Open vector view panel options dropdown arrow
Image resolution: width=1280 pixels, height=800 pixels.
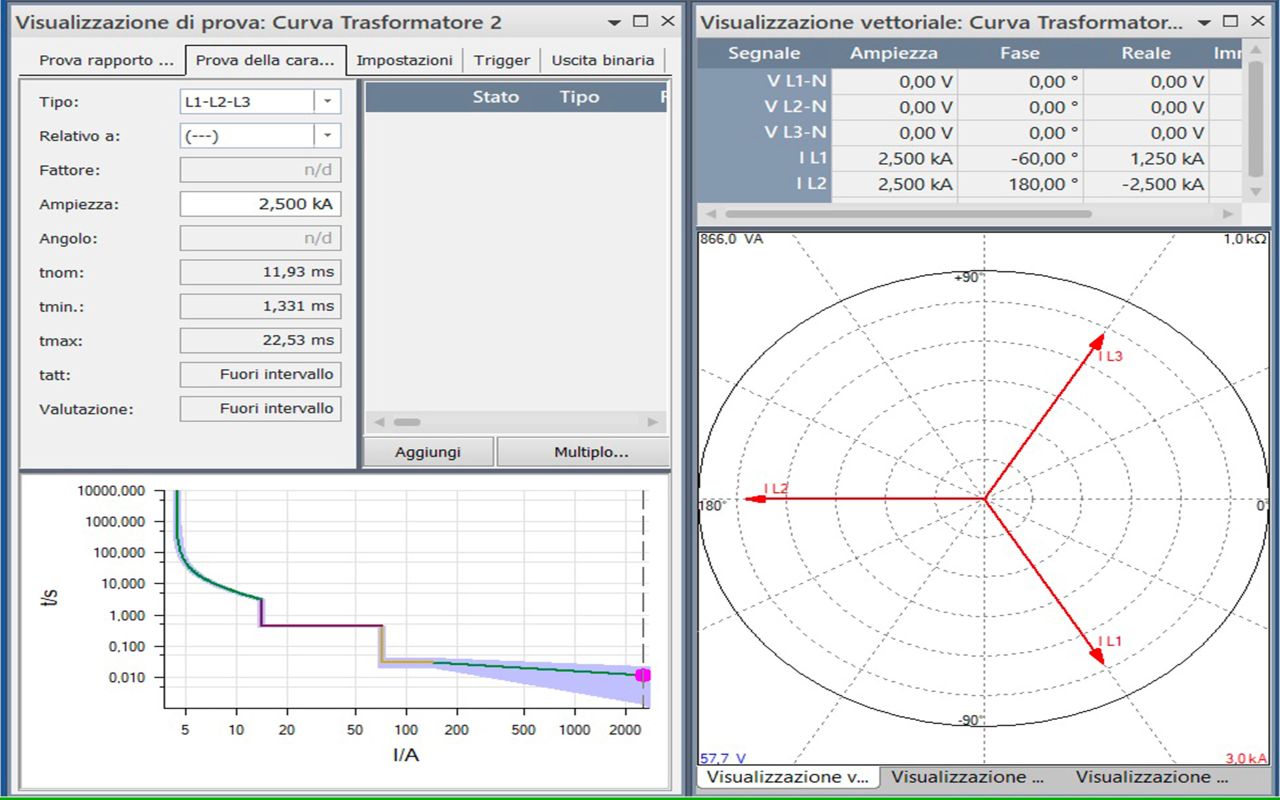[1204, 22]
